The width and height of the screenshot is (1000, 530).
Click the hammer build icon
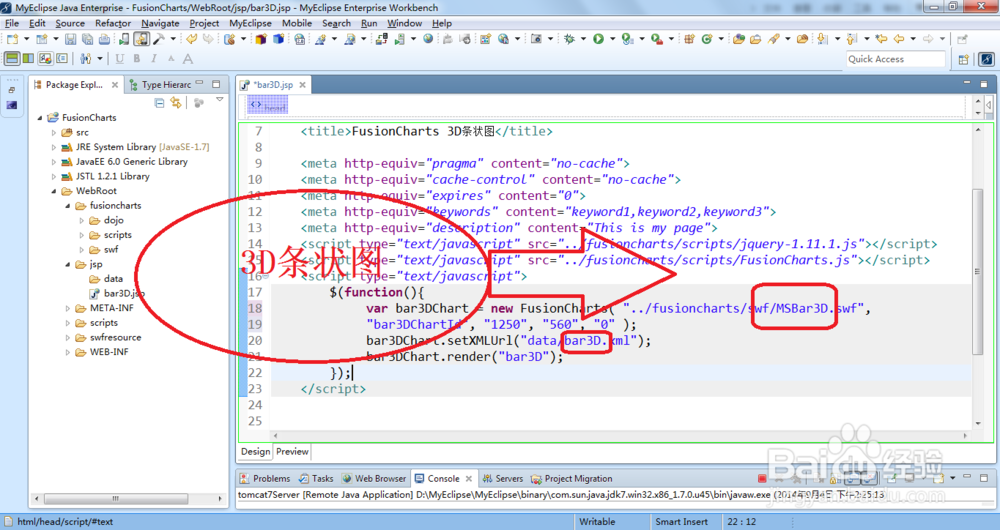[x=158, y=39]
